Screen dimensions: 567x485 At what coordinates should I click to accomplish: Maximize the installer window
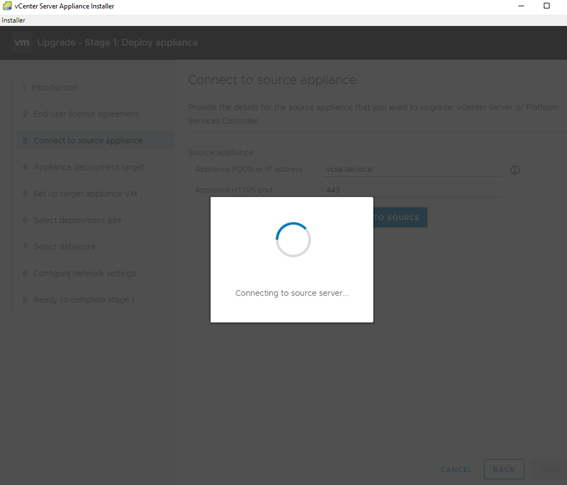[x=547, y=6]
